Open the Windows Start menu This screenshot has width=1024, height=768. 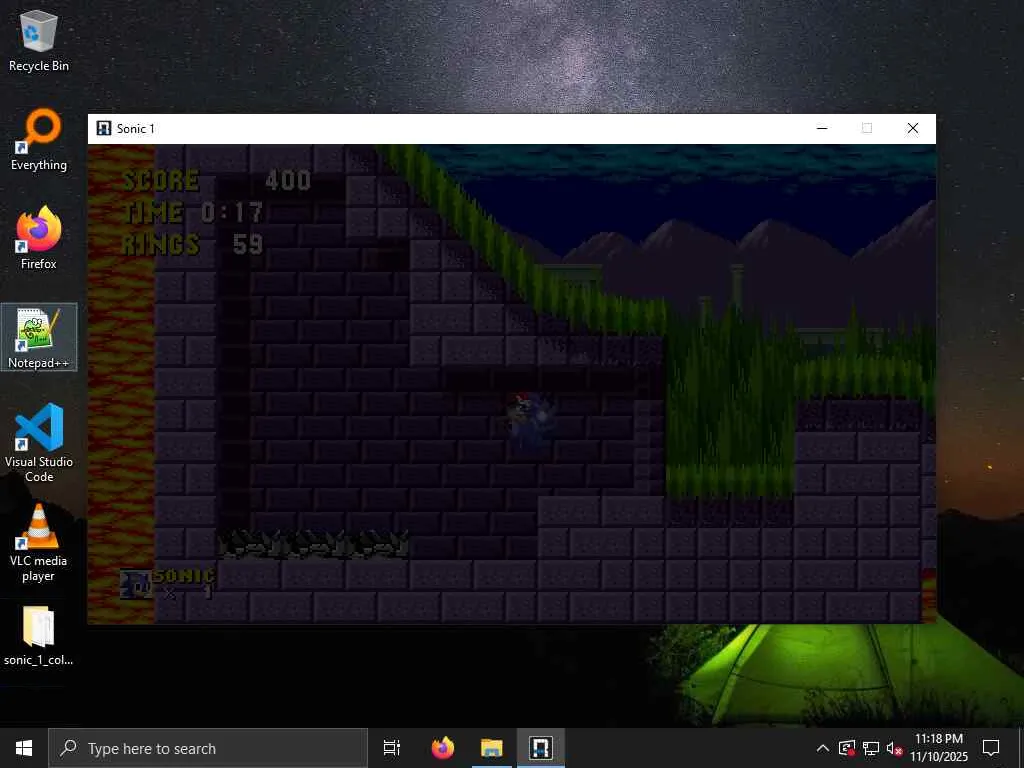[x=24, y=748]
